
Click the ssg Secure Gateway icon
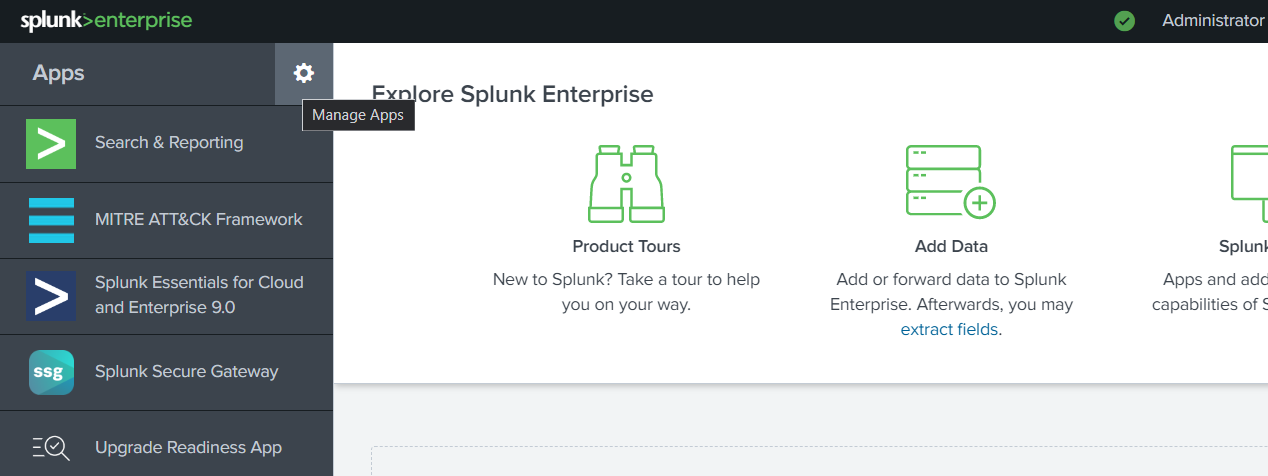(51, 372)
